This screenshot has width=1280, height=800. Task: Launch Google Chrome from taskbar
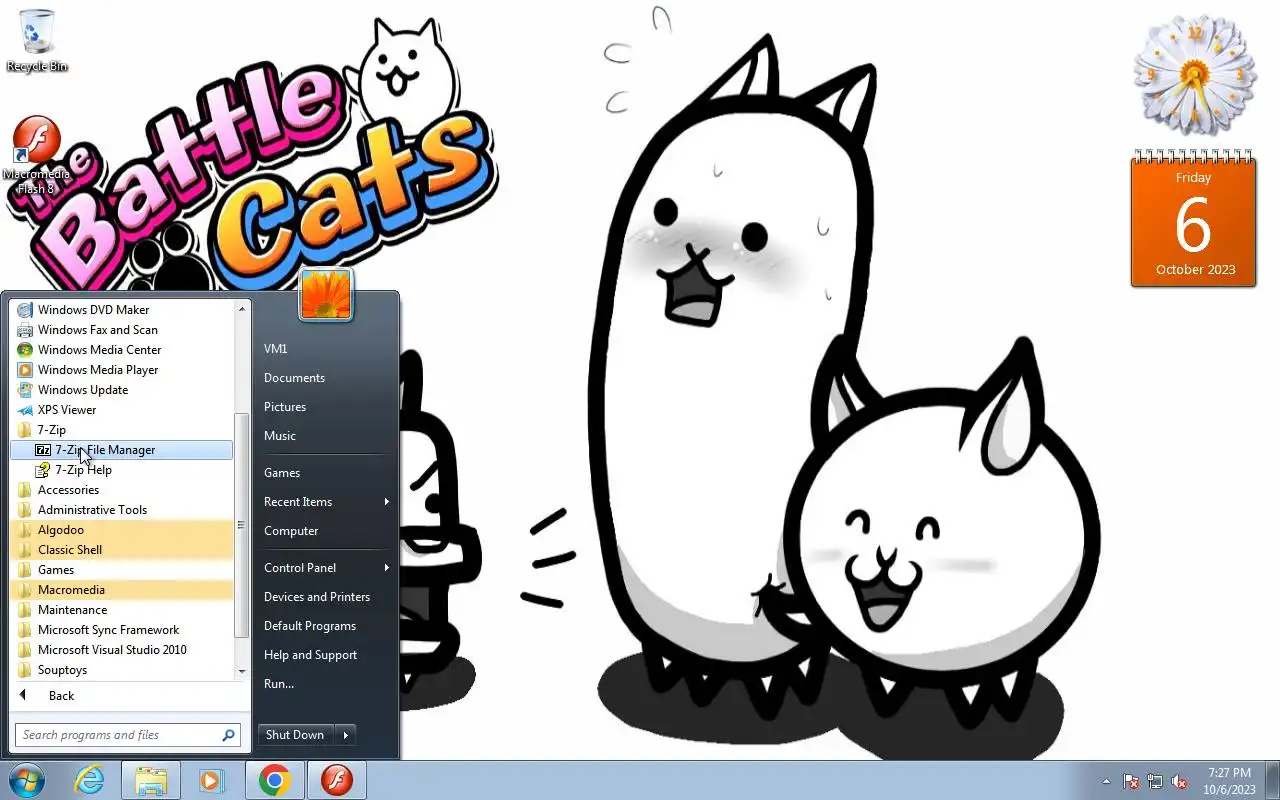click(x=275, y=780)
